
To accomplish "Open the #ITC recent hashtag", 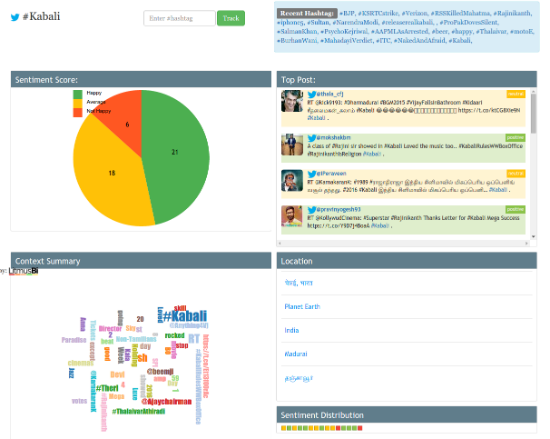I will [383, 41].
